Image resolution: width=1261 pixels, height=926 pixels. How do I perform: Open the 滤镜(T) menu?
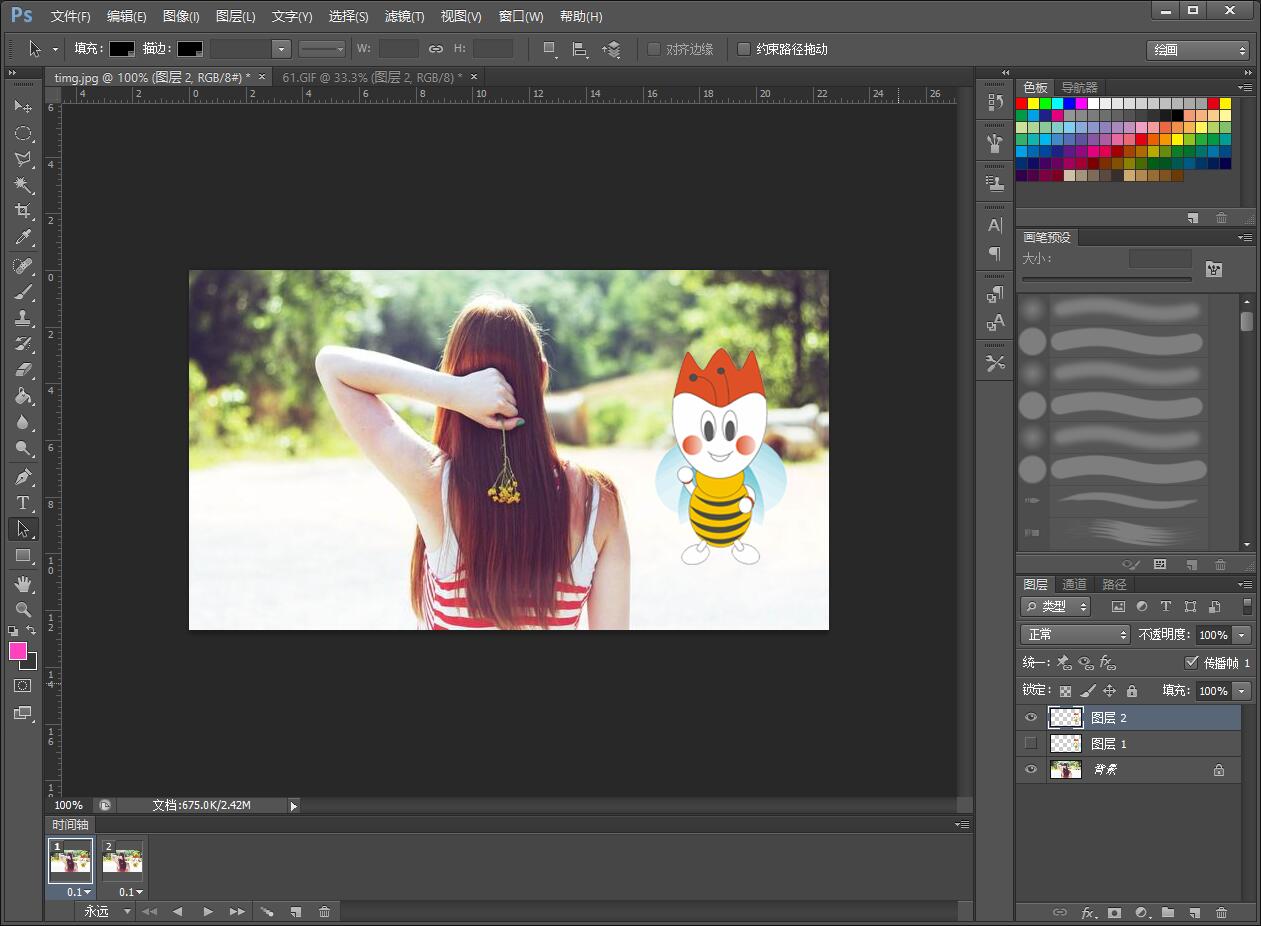(x=404, y=16)
